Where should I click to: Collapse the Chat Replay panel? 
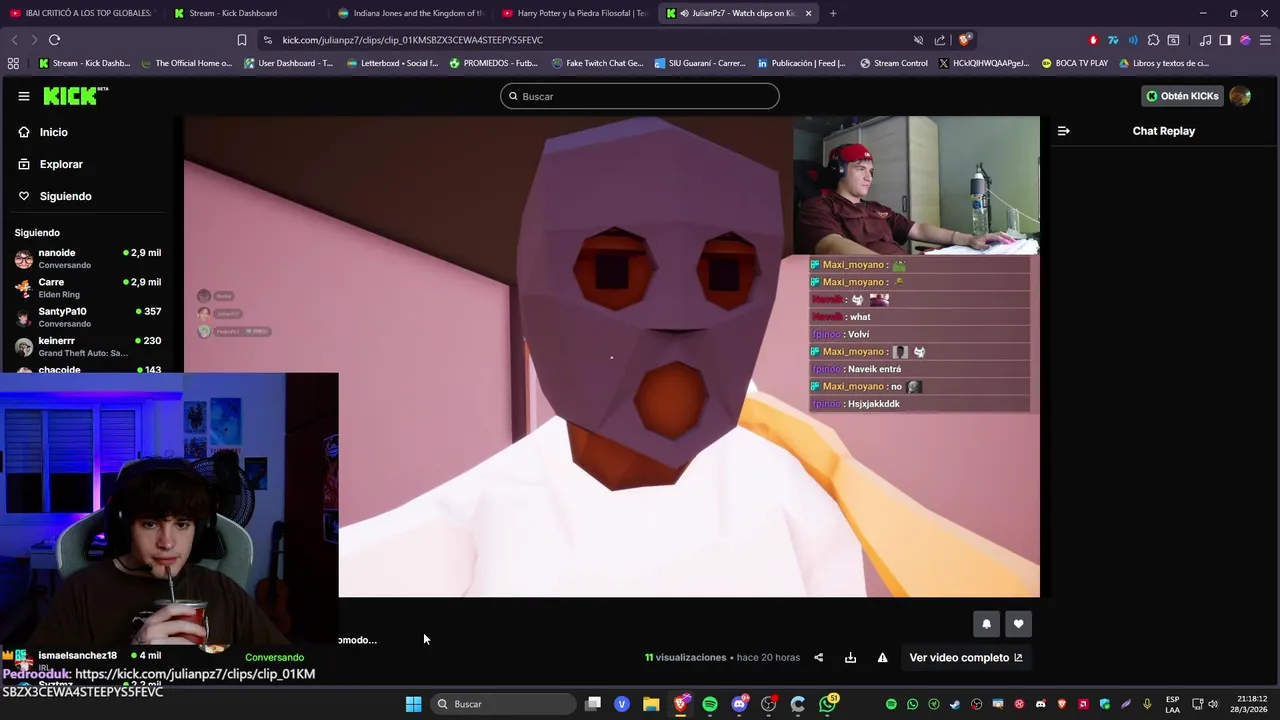pos(1063,131)
